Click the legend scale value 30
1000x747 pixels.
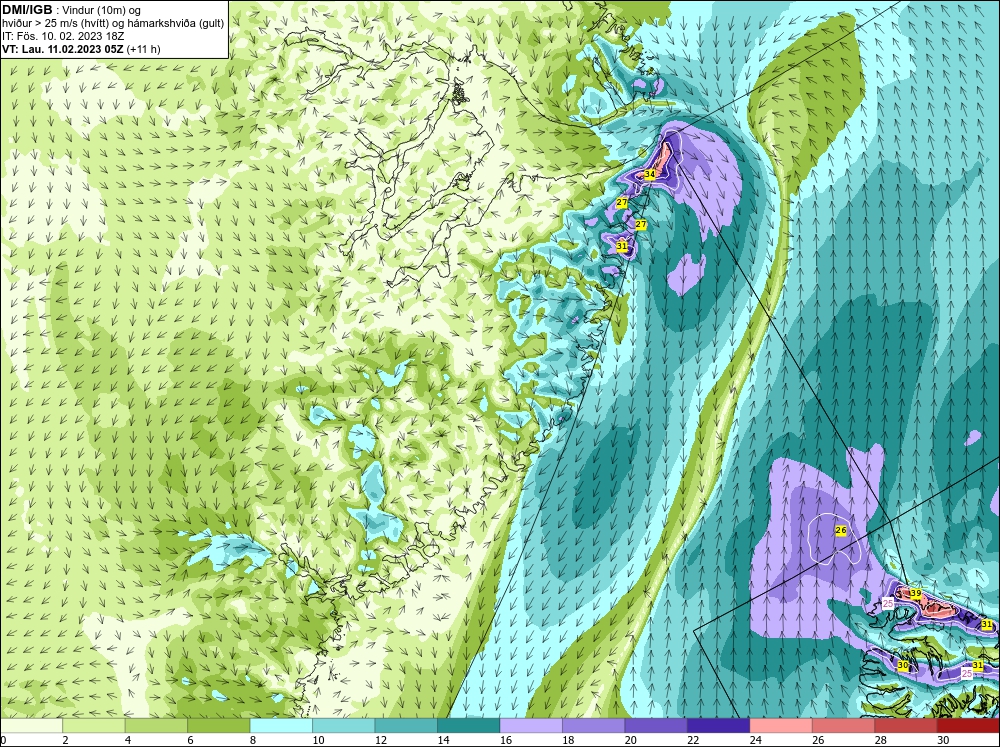[x=943, y=740]
